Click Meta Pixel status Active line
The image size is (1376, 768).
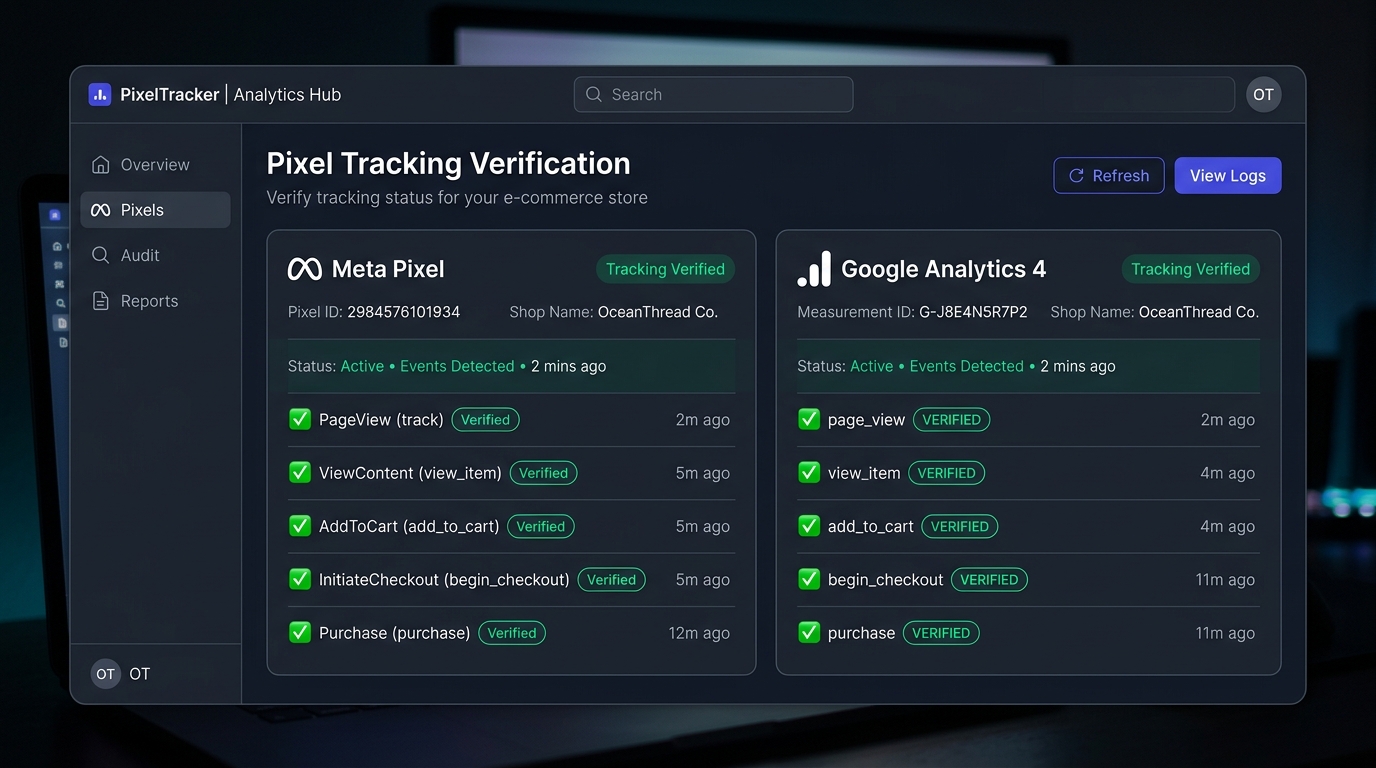click(x=511, y=366)
